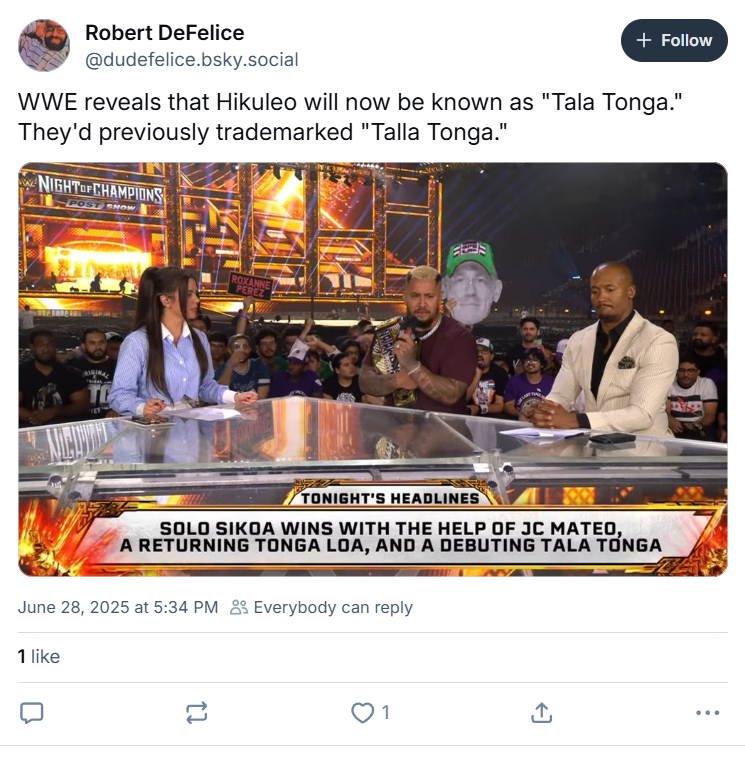Click the Roxanne Perez sign in image

click(250, 286)
